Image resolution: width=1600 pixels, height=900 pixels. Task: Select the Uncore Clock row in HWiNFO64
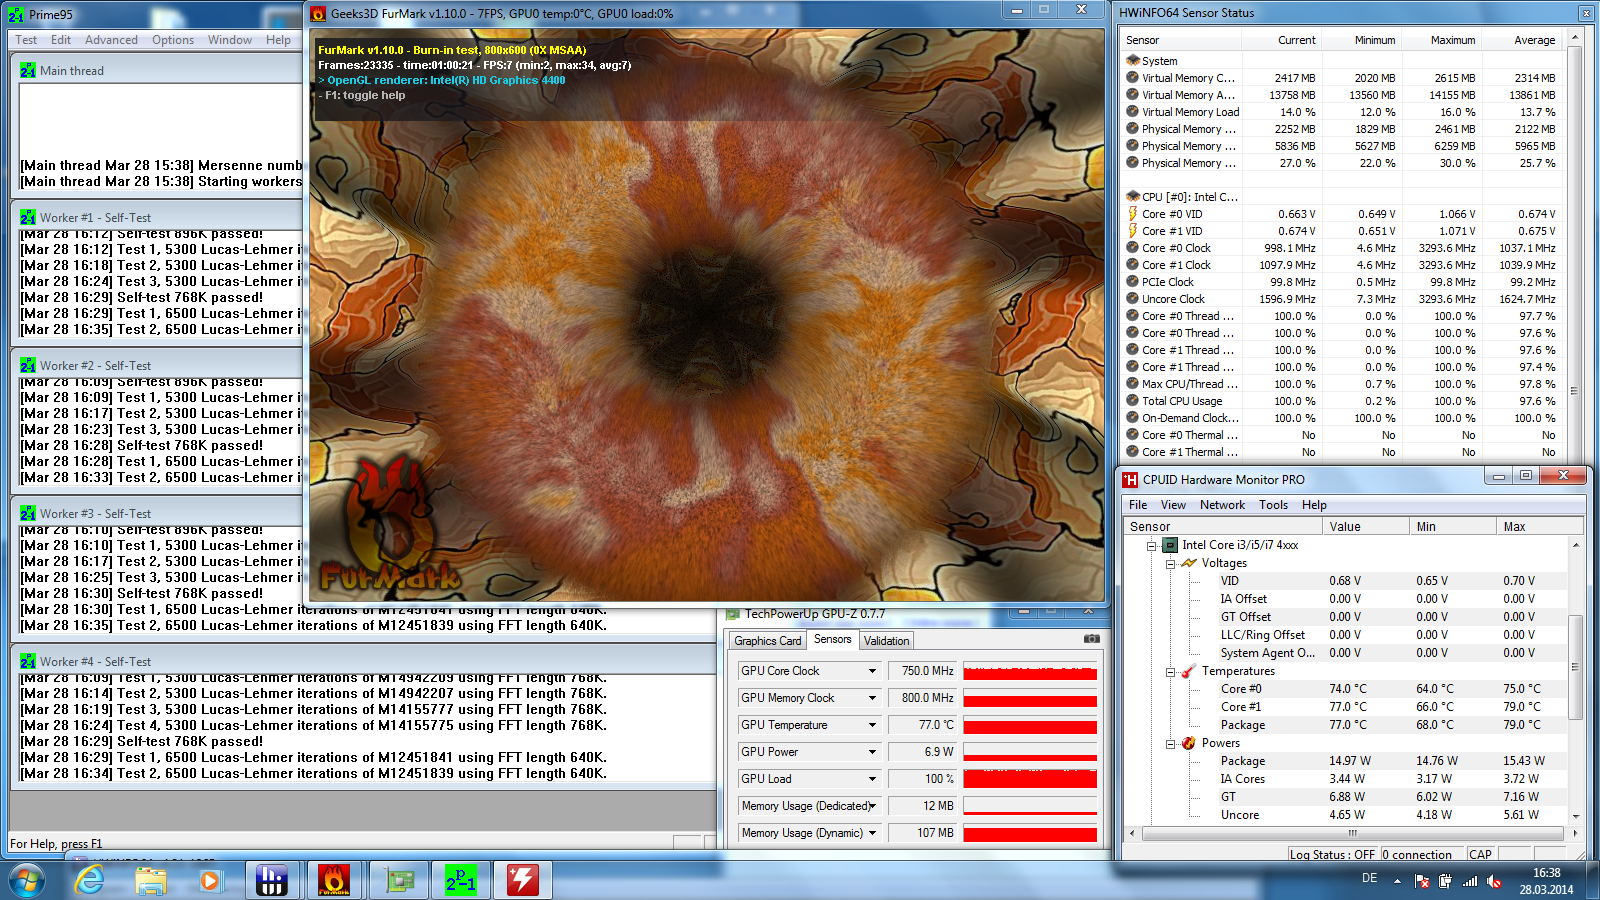pos(1341,299)
